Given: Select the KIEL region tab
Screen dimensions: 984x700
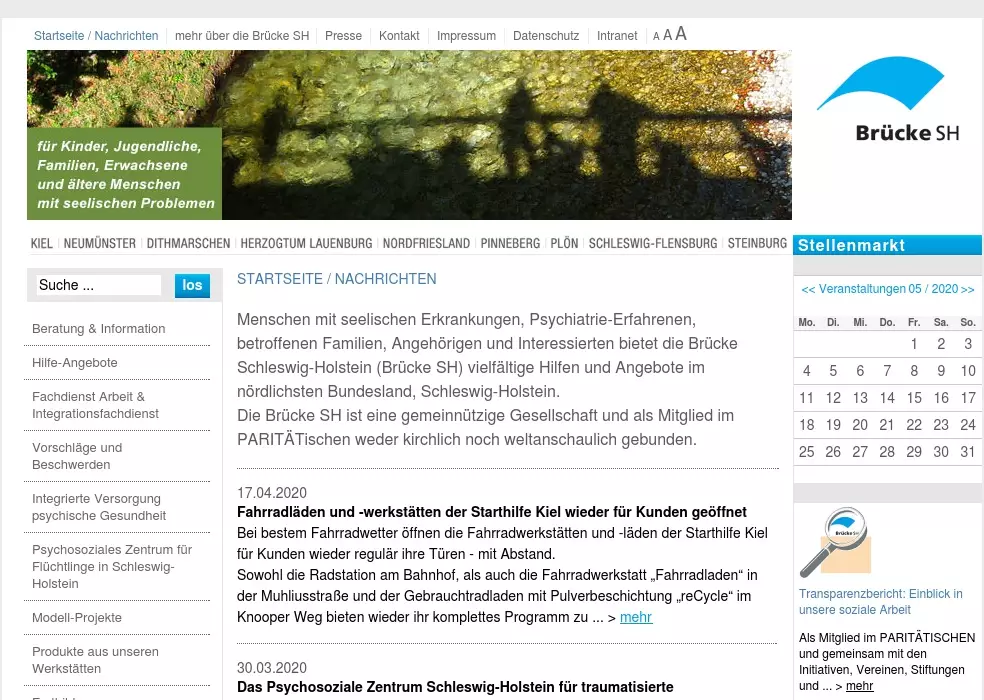Looking at the screenshot, I should pos(42,243).
